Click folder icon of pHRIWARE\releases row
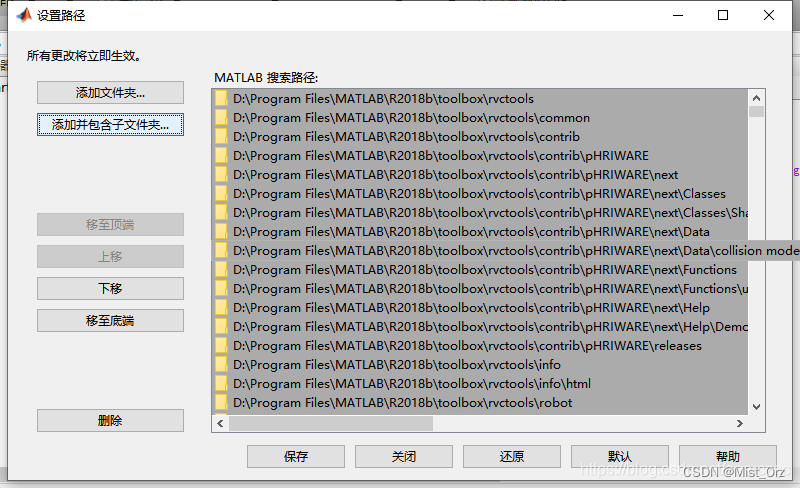 click(x=221, y=345)
